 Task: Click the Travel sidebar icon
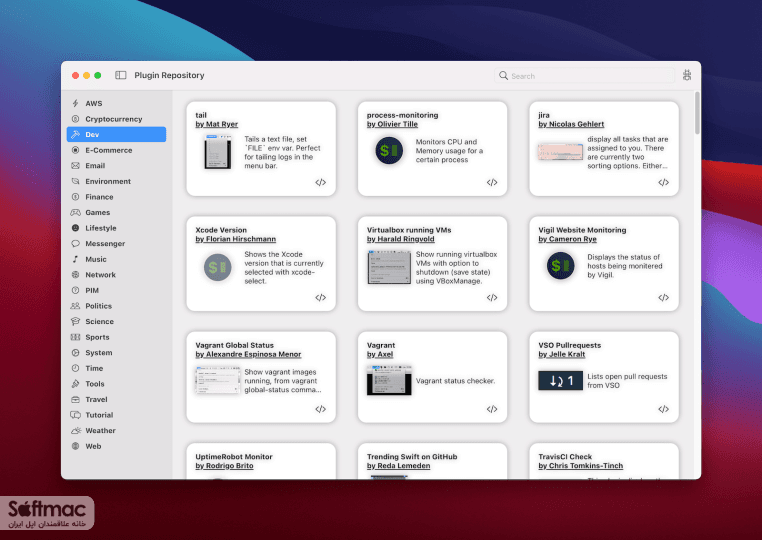(x=75, y=399)
